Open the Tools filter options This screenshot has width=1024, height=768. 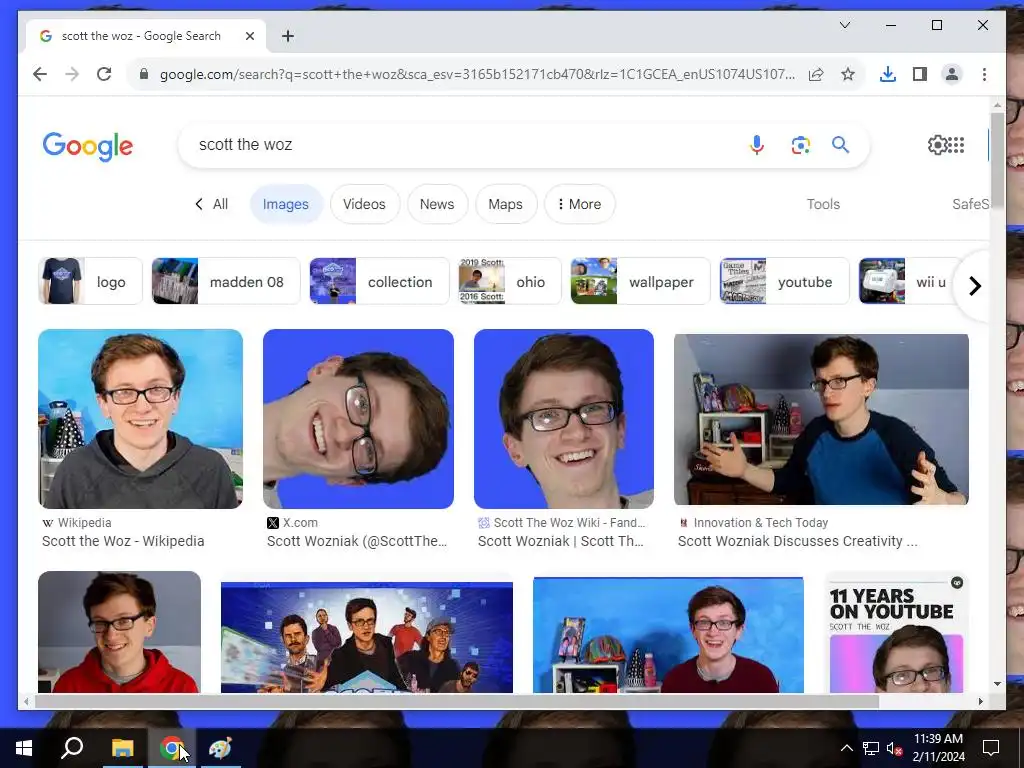(x=823, y=204)
